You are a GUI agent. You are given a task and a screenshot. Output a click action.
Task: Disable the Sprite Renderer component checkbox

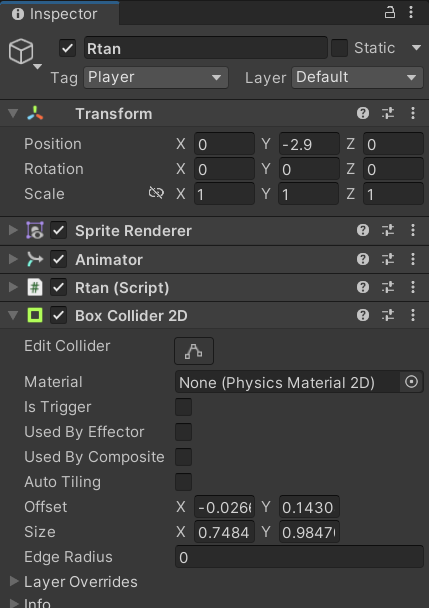click(x=59, y=230)
